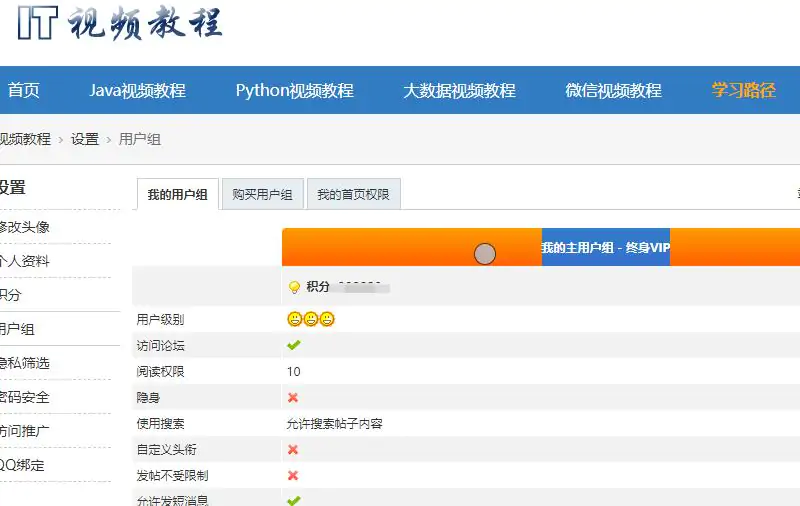Go to 微信视频教程 in the nav bar

click(x=613, y=90)
